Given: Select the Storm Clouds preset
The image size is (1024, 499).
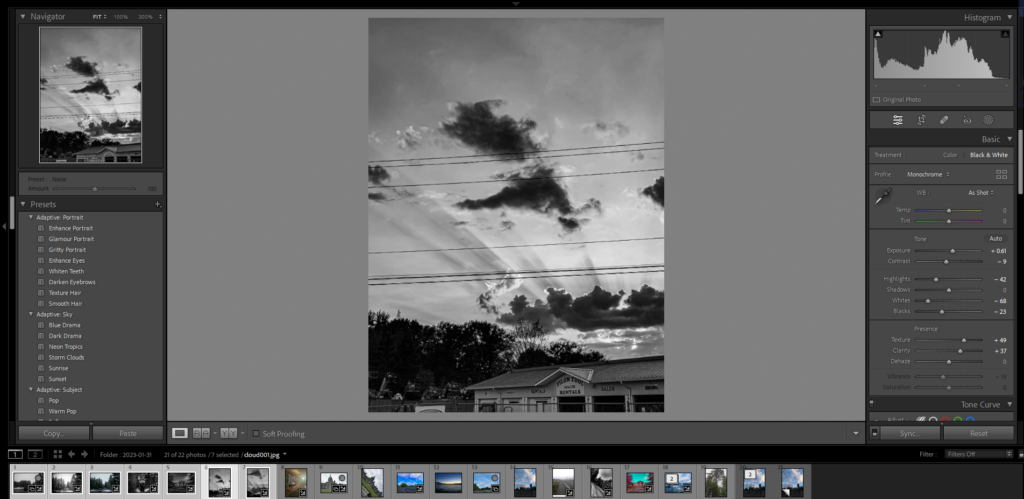Looking at the screenshot, I should [66, 357].
